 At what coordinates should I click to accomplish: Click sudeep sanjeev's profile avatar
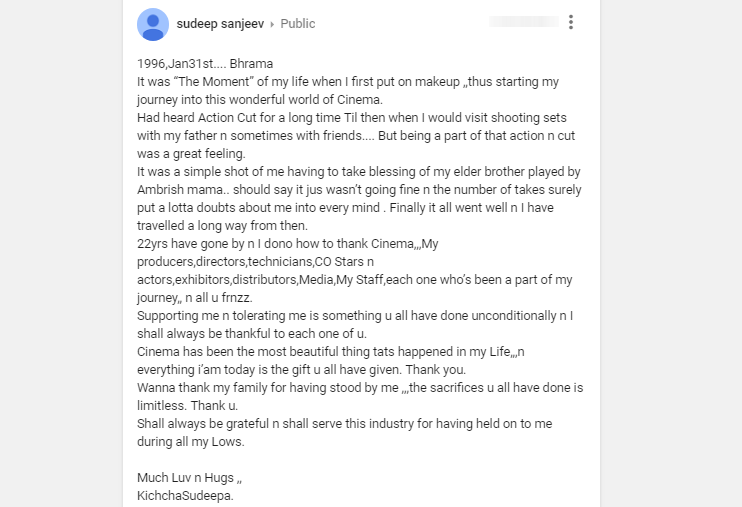point(153,25)
